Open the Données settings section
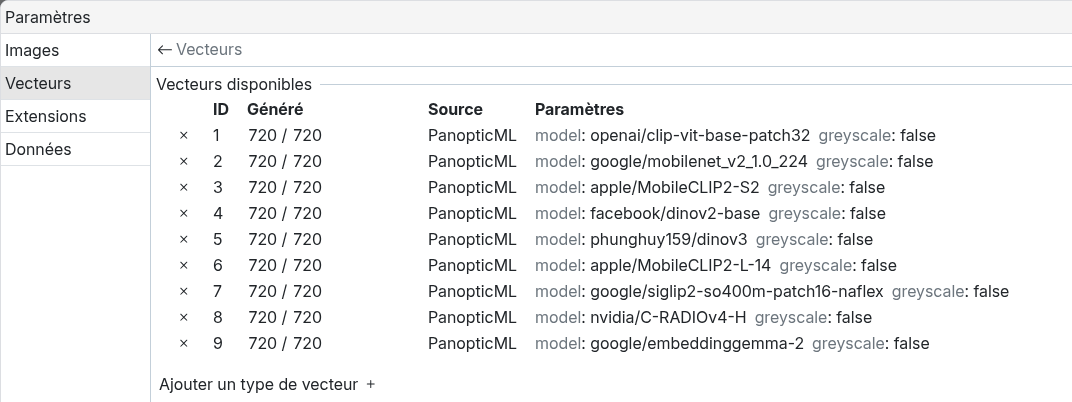Image resolution: width=1072 pixels, height=402 pixels. coord(75,149)
